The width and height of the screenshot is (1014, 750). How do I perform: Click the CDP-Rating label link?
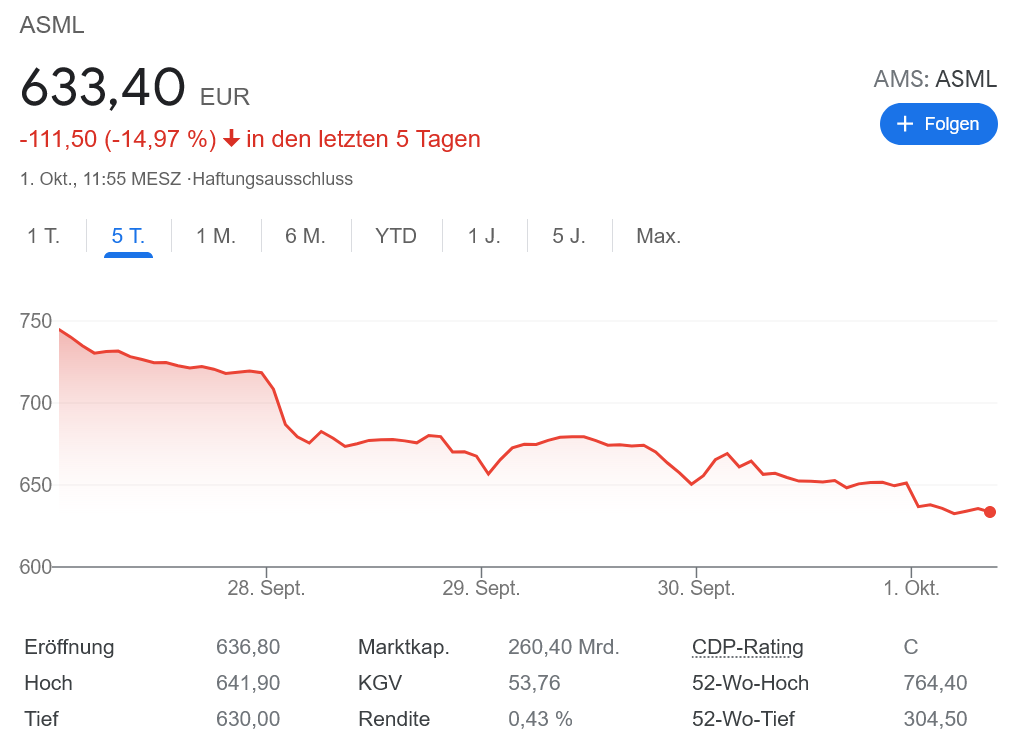pyautogui.click(x=747, y=647)
